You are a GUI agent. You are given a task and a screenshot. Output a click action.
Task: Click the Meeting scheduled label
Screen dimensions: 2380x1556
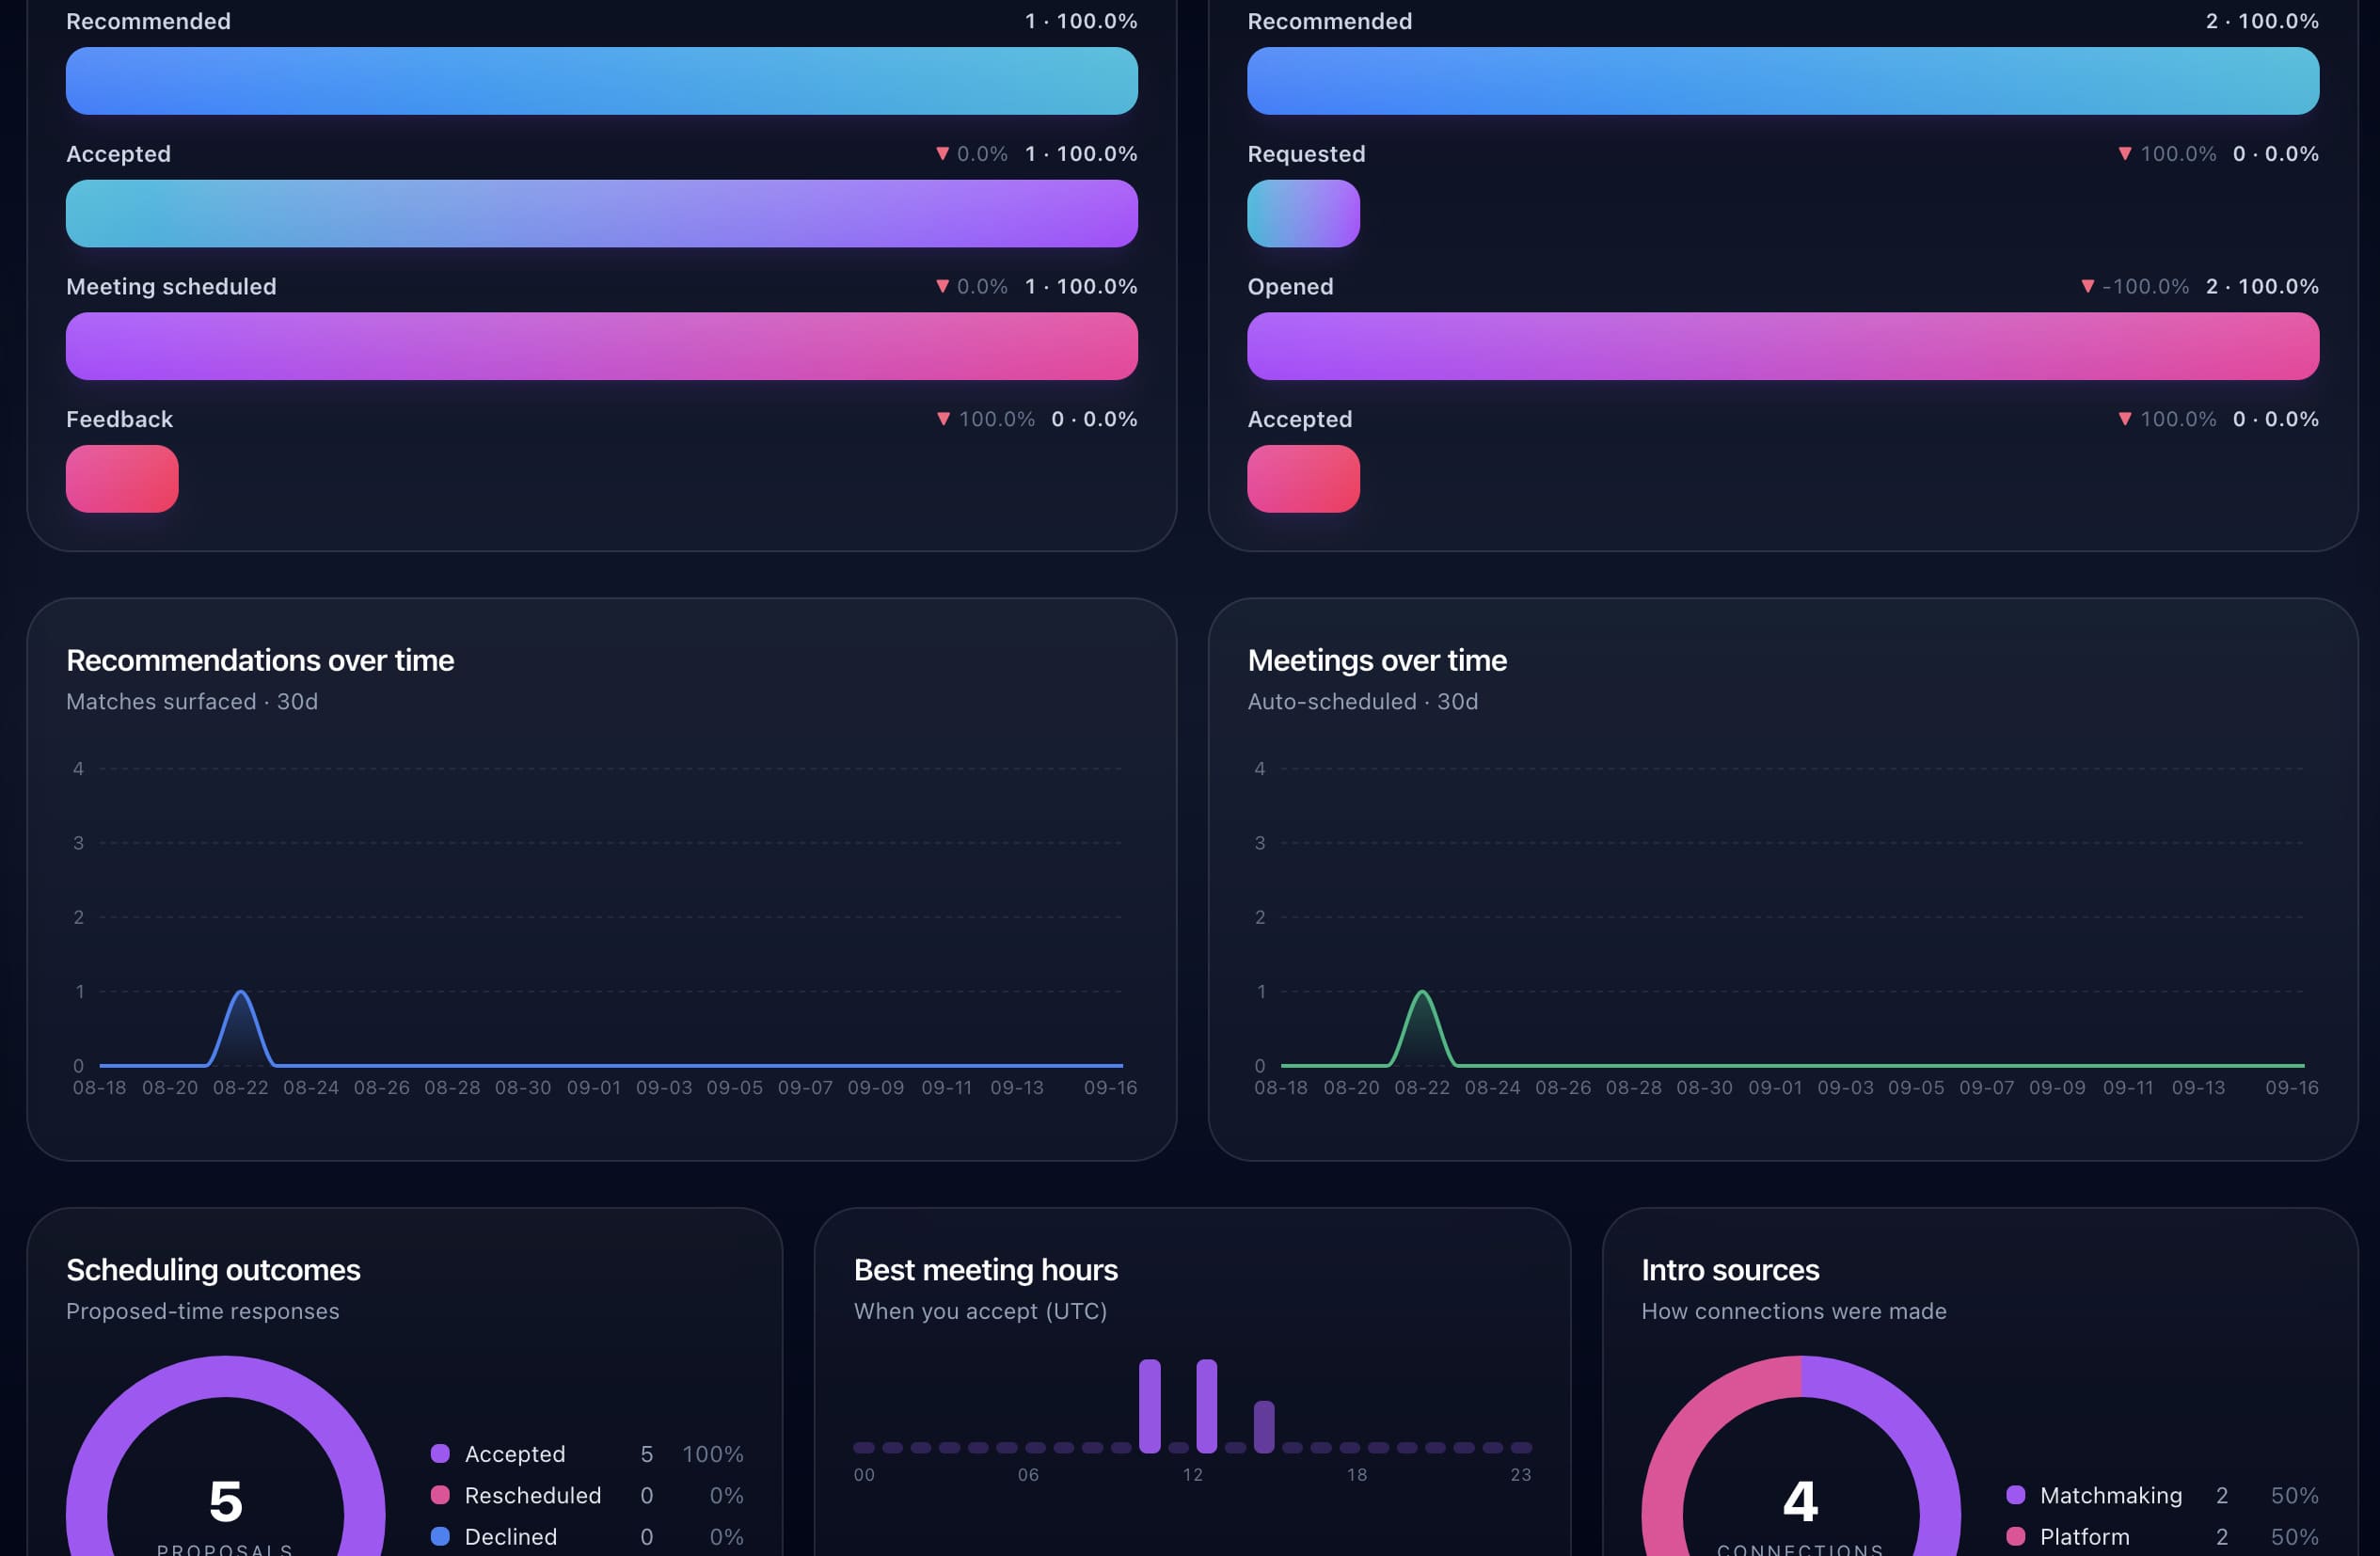point(171,287)
